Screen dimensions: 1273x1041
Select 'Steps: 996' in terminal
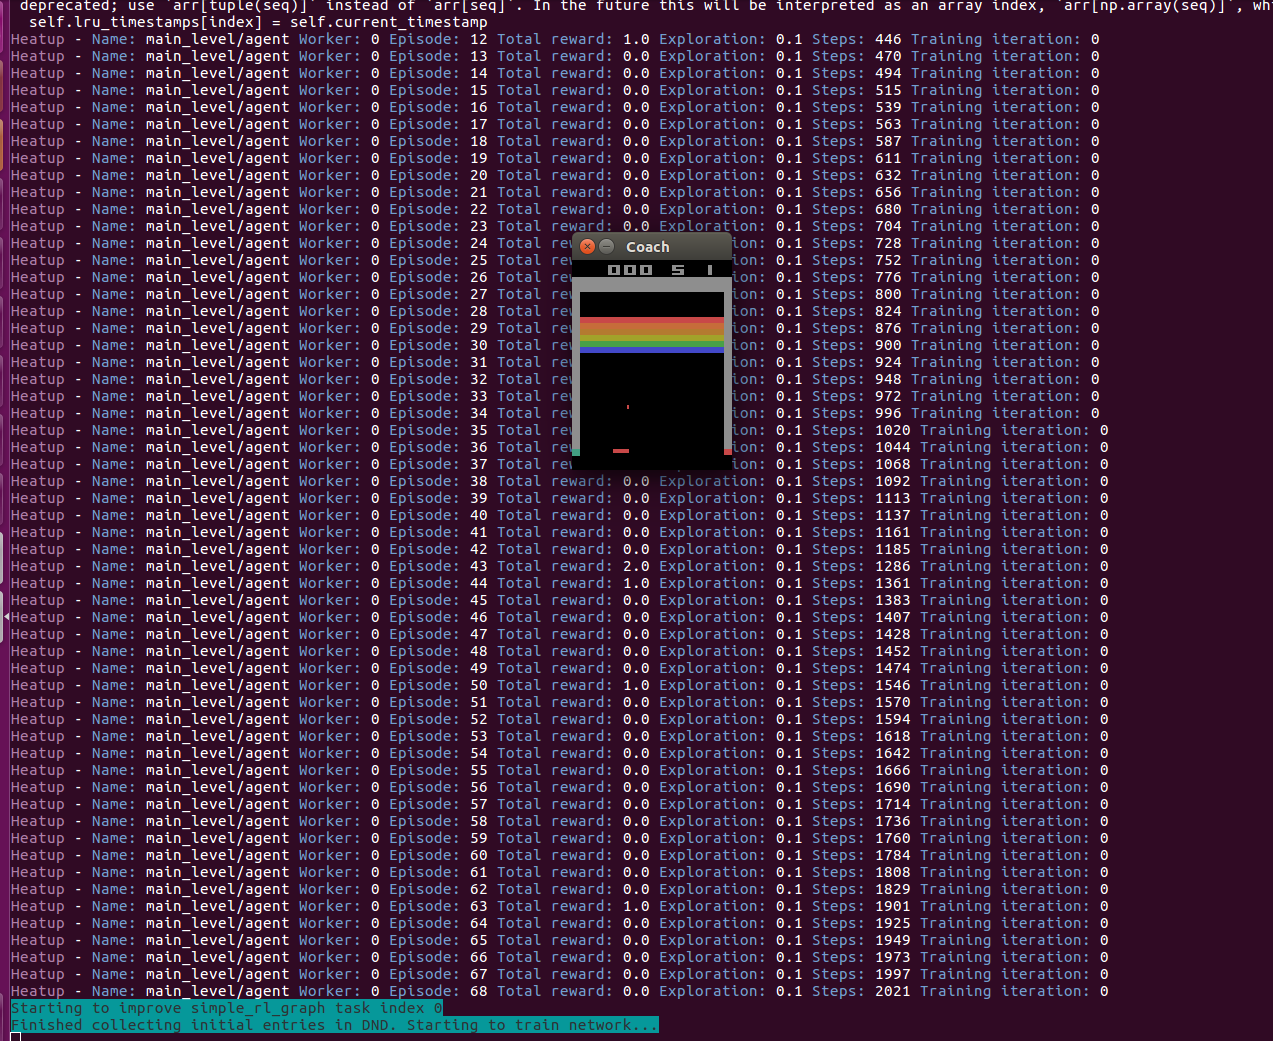click(x=856, y=413)
